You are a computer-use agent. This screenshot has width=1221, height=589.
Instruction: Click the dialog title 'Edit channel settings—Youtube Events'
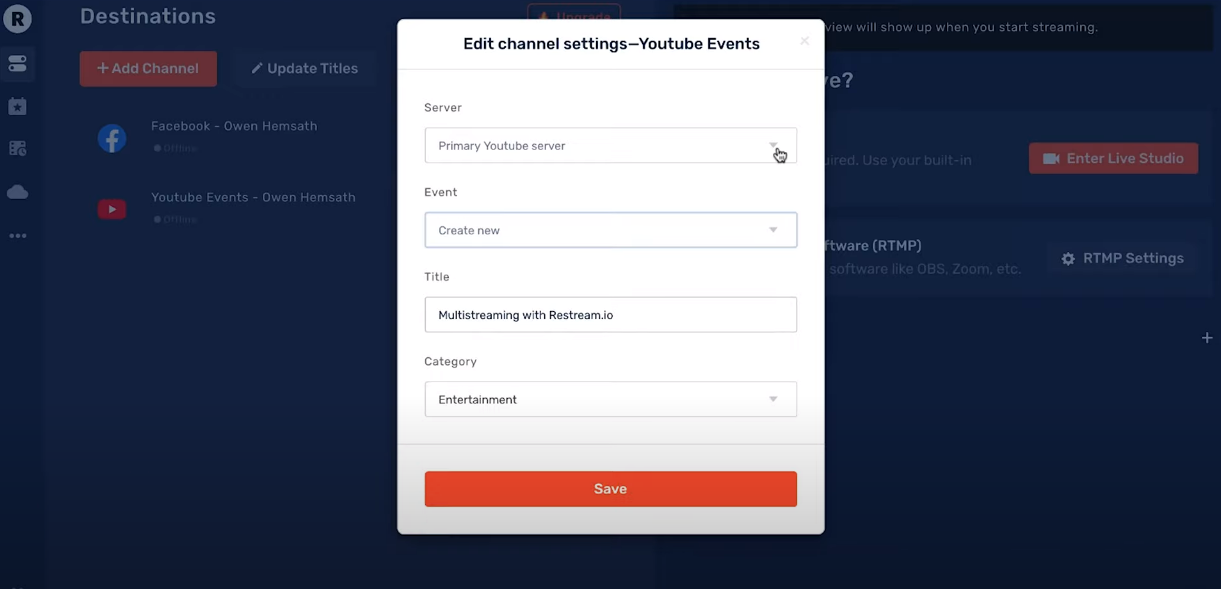[611, 44]
